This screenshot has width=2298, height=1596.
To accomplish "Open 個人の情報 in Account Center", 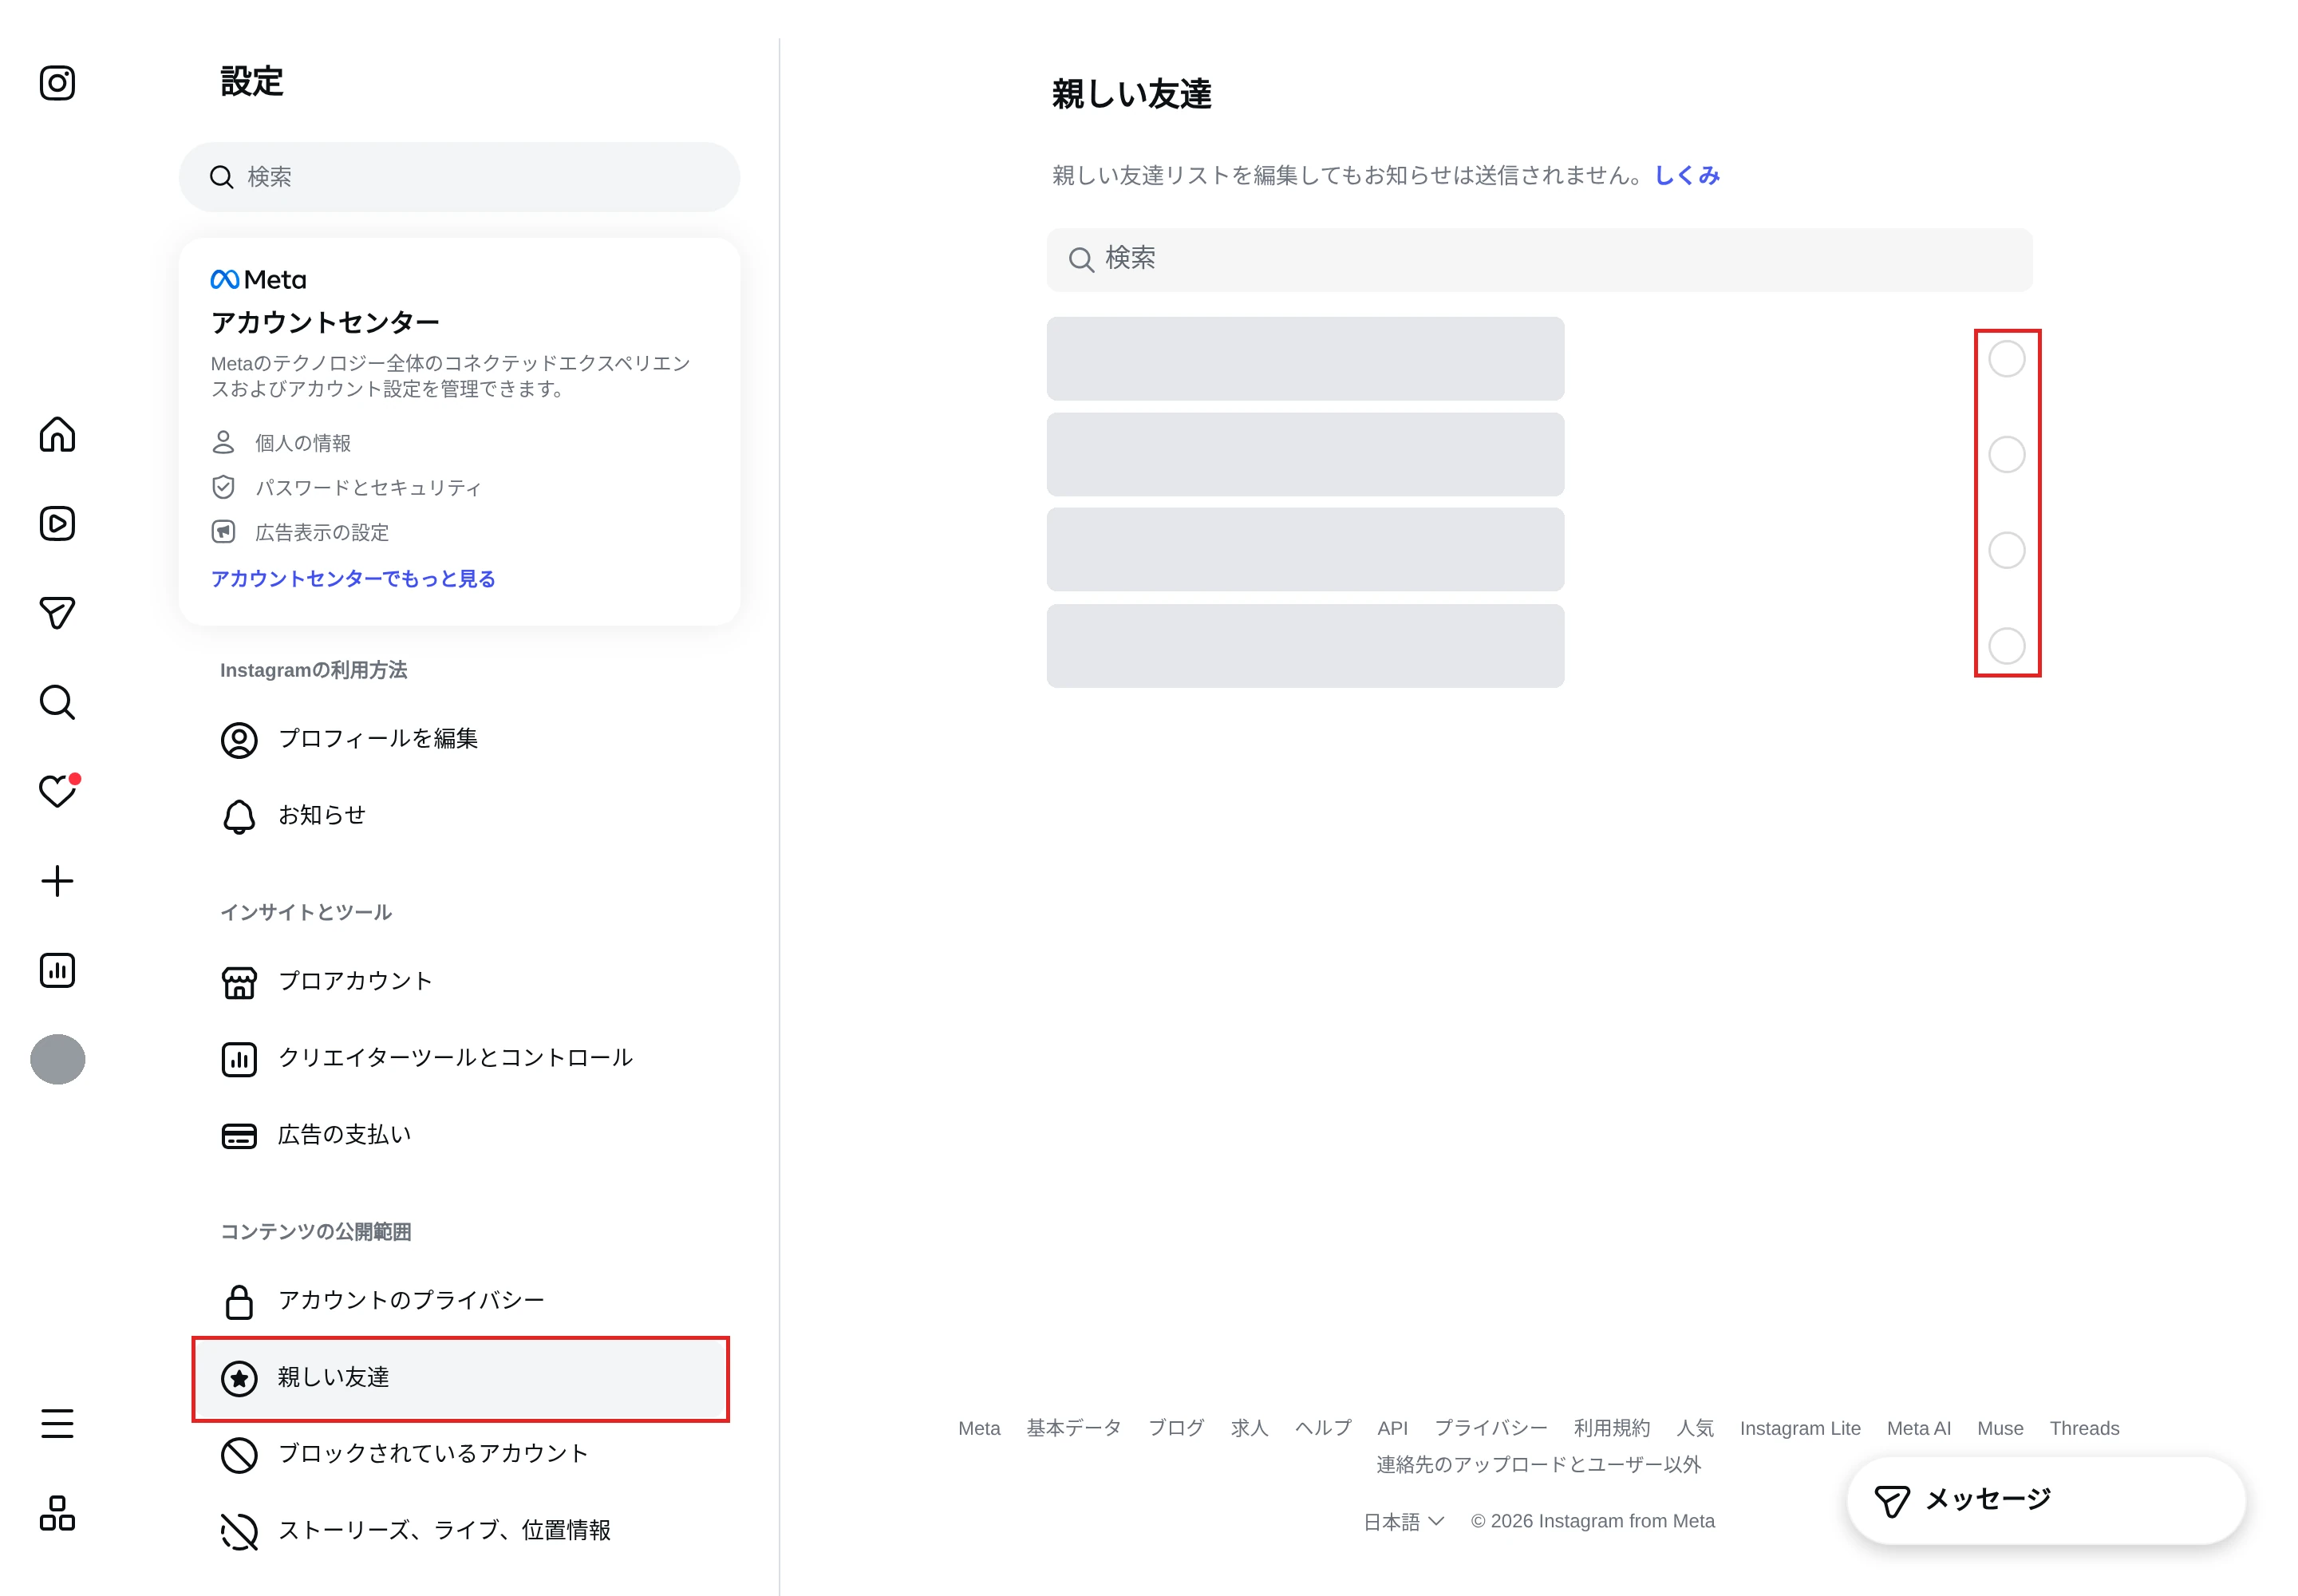I will point(282,443).
